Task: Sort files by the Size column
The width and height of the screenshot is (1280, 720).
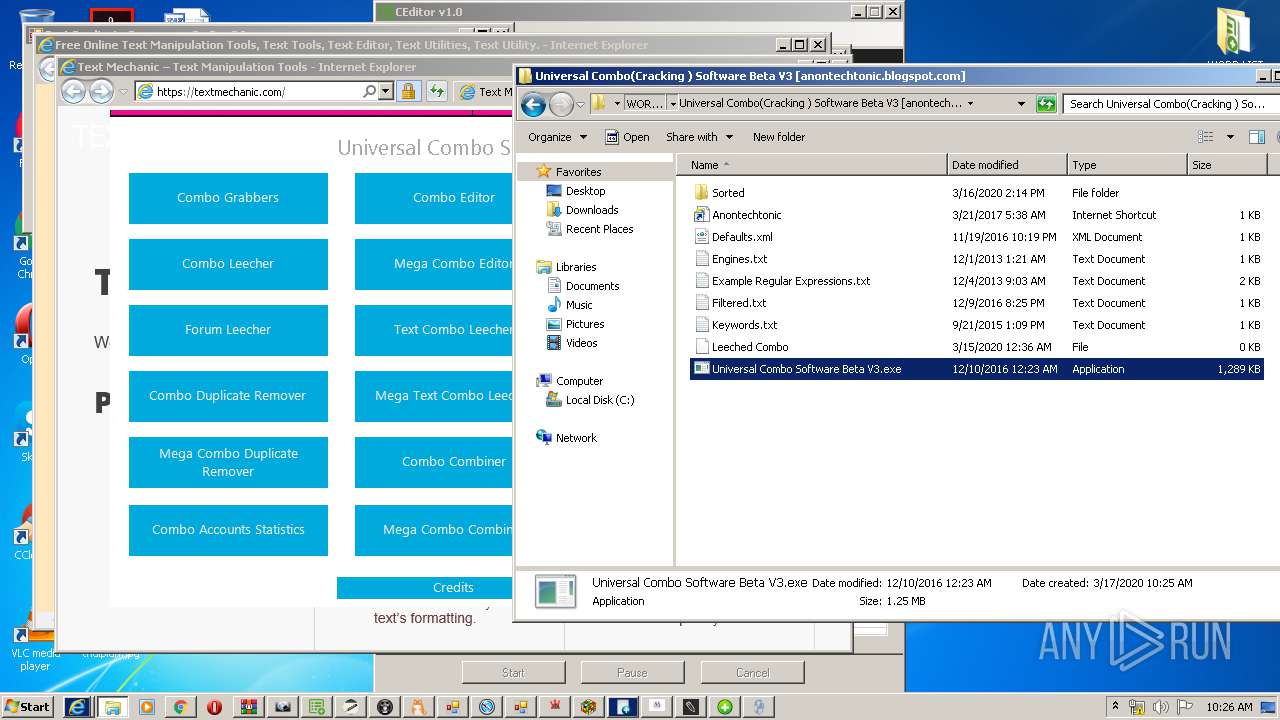Action: click(1227, 165)
